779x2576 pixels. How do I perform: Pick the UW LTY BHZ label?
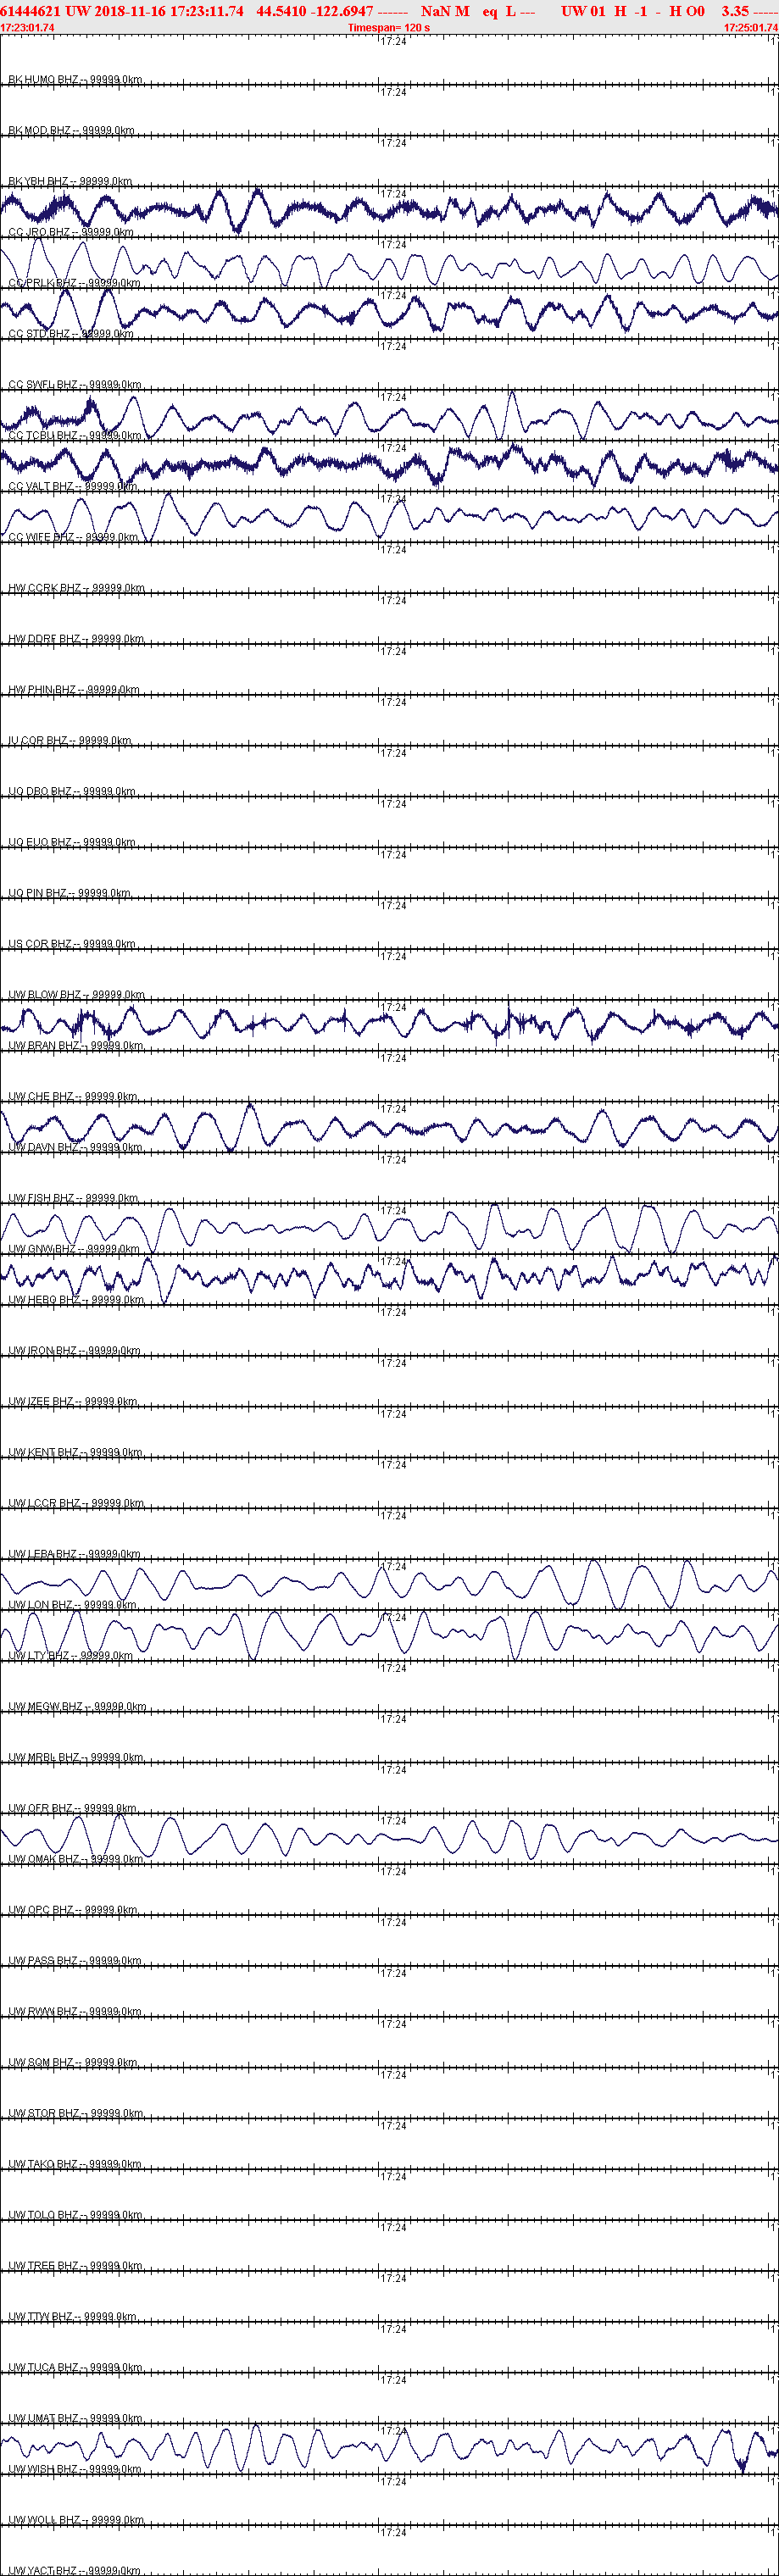point(70,1656)
